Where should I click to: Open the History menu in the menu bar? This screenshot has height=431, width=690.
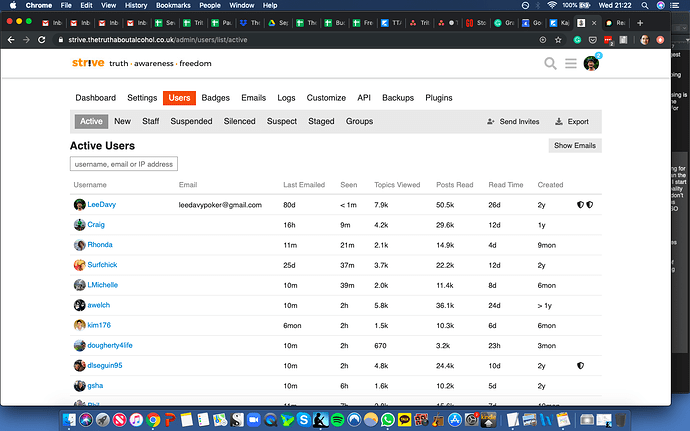point(136,5)
